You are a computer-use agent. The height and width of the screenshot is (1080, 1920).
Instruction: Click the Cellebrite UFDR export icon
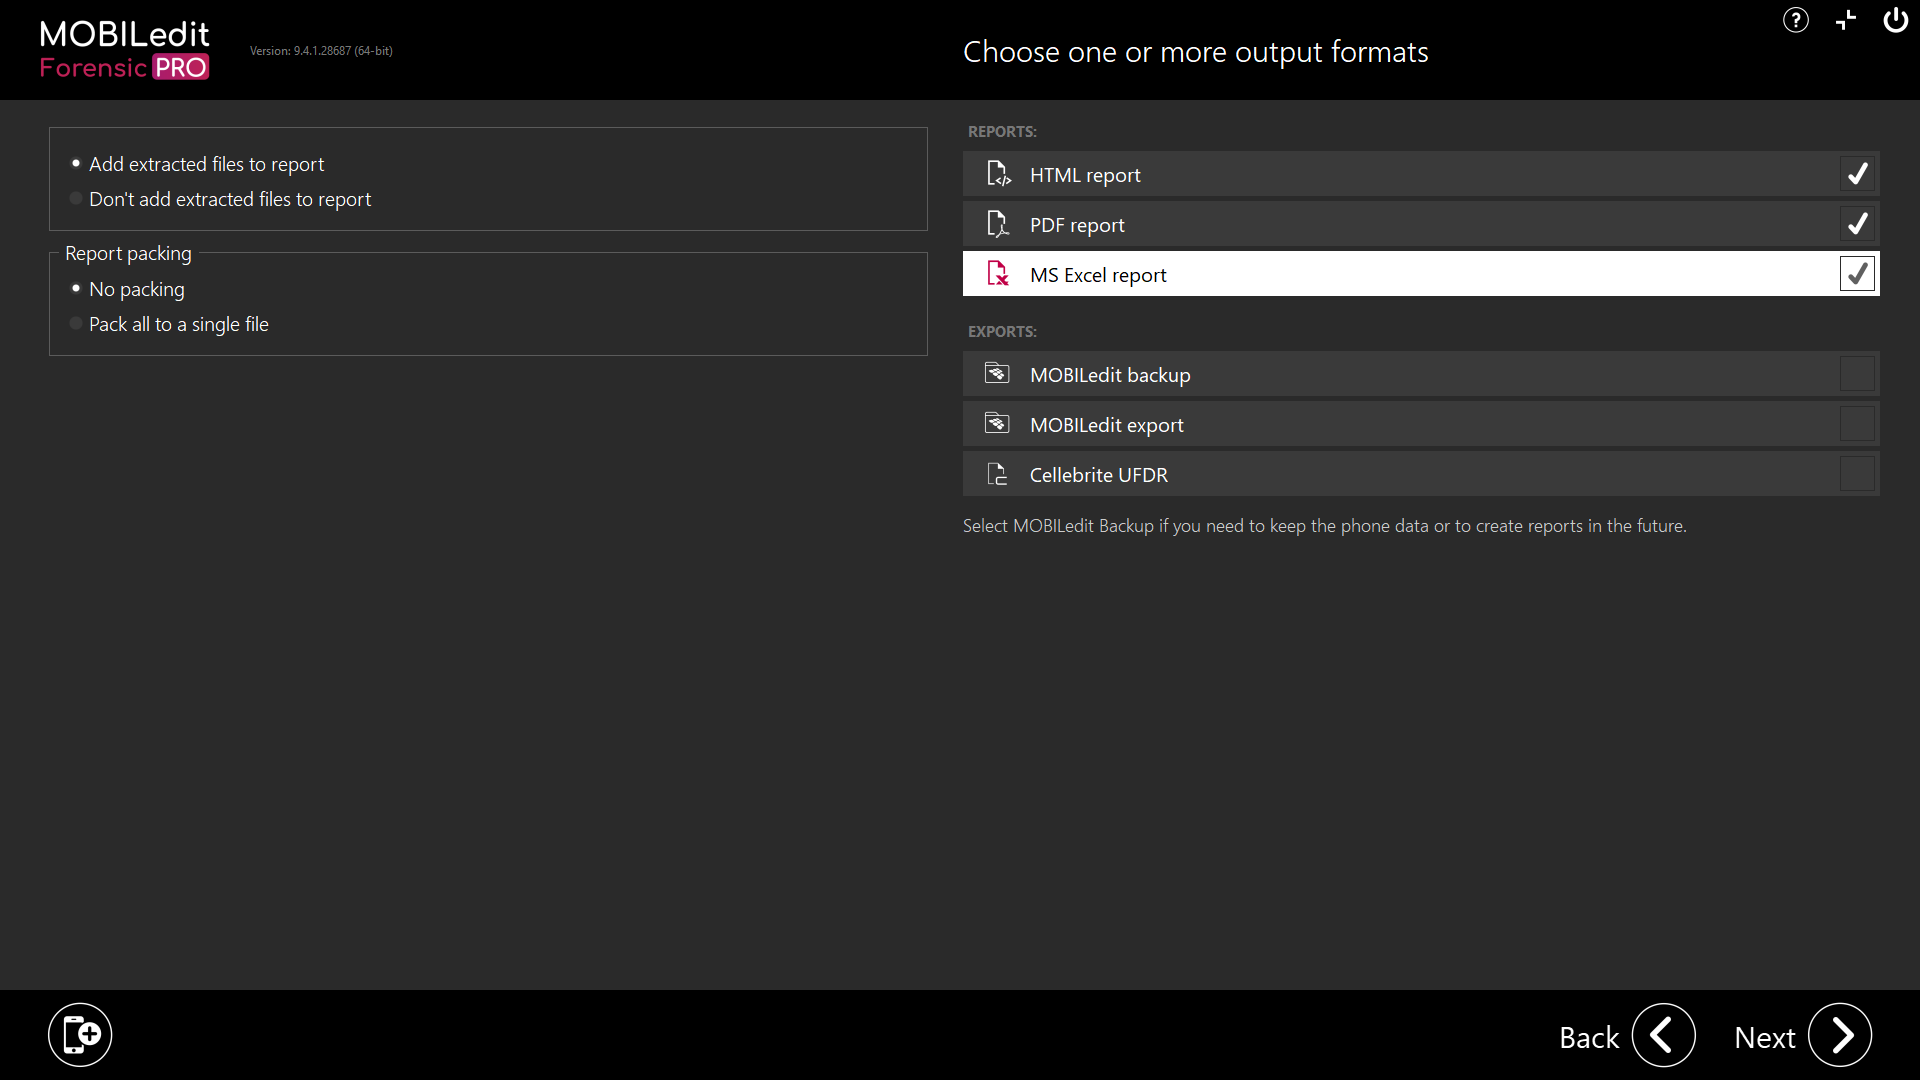(x=998, y=473)
